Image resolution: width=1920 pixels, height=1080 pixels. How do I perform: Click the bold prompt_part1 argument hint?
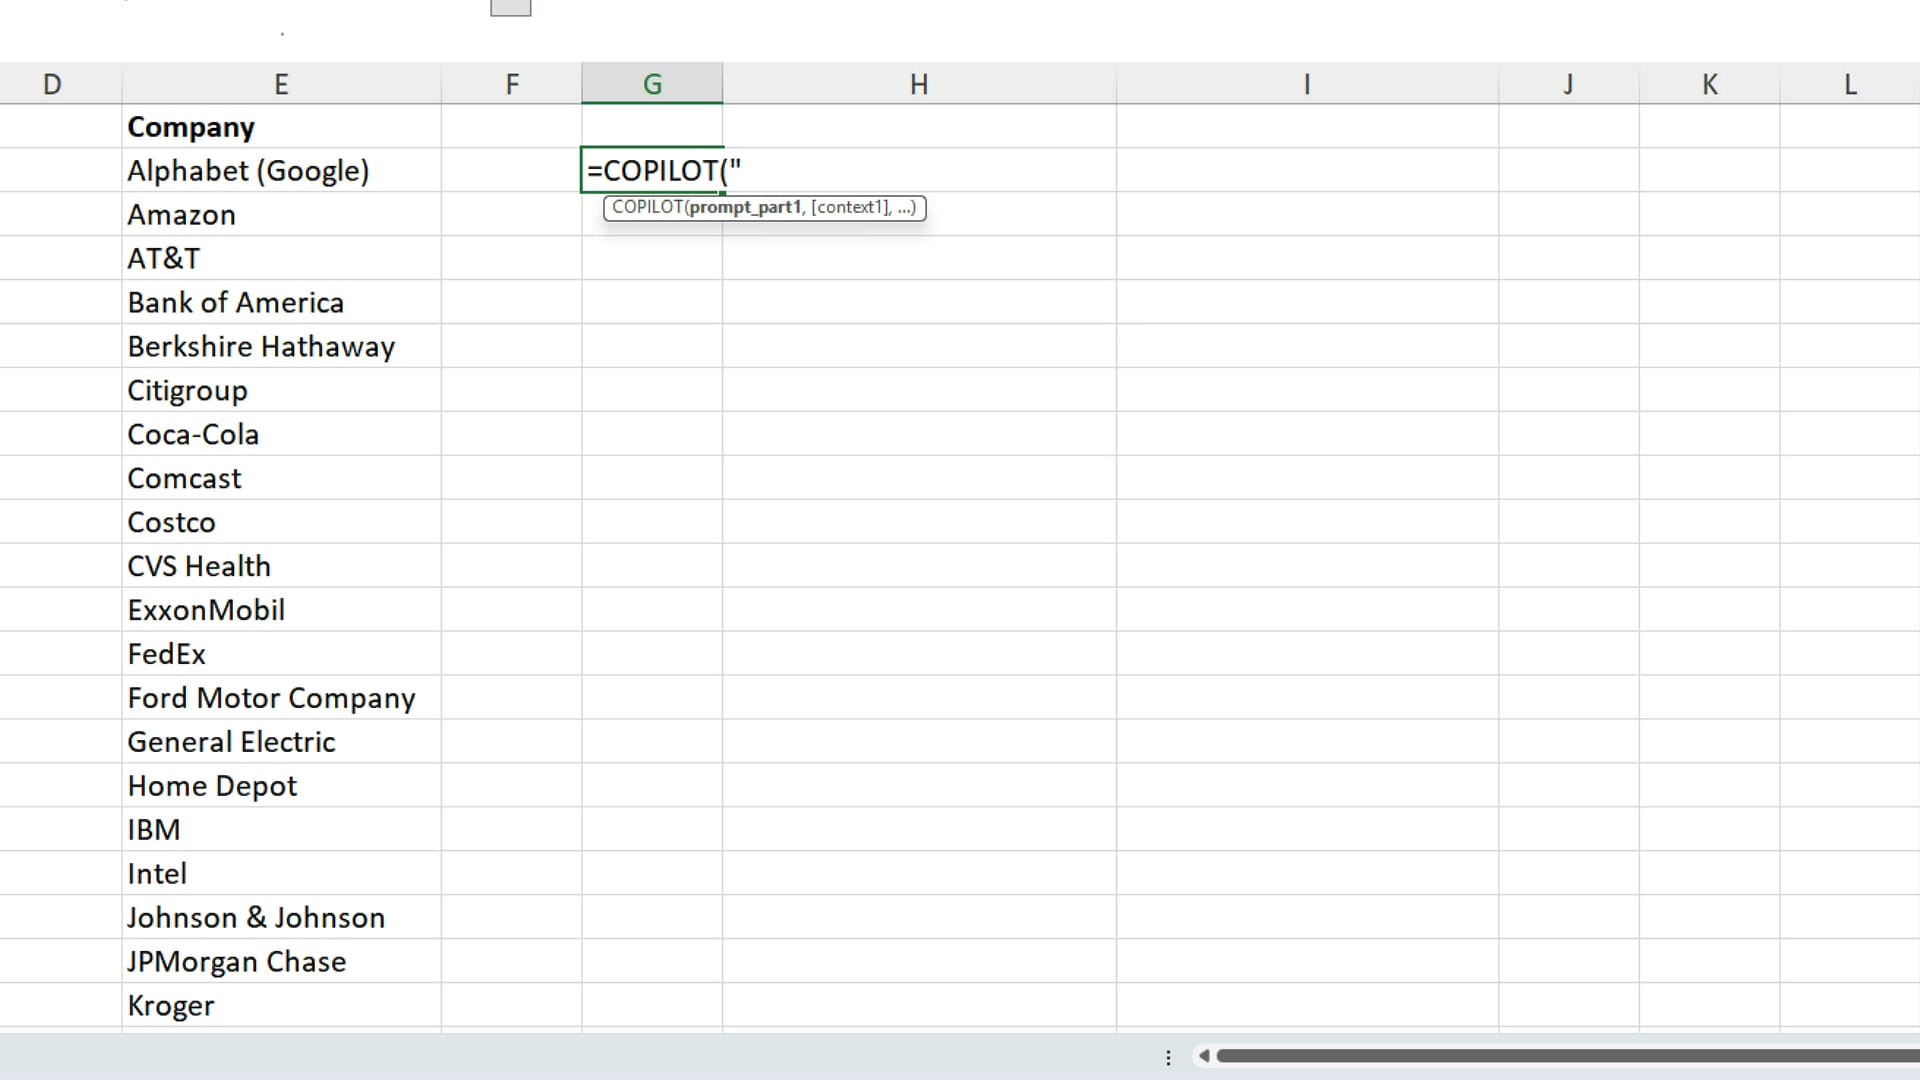point(745,207)
